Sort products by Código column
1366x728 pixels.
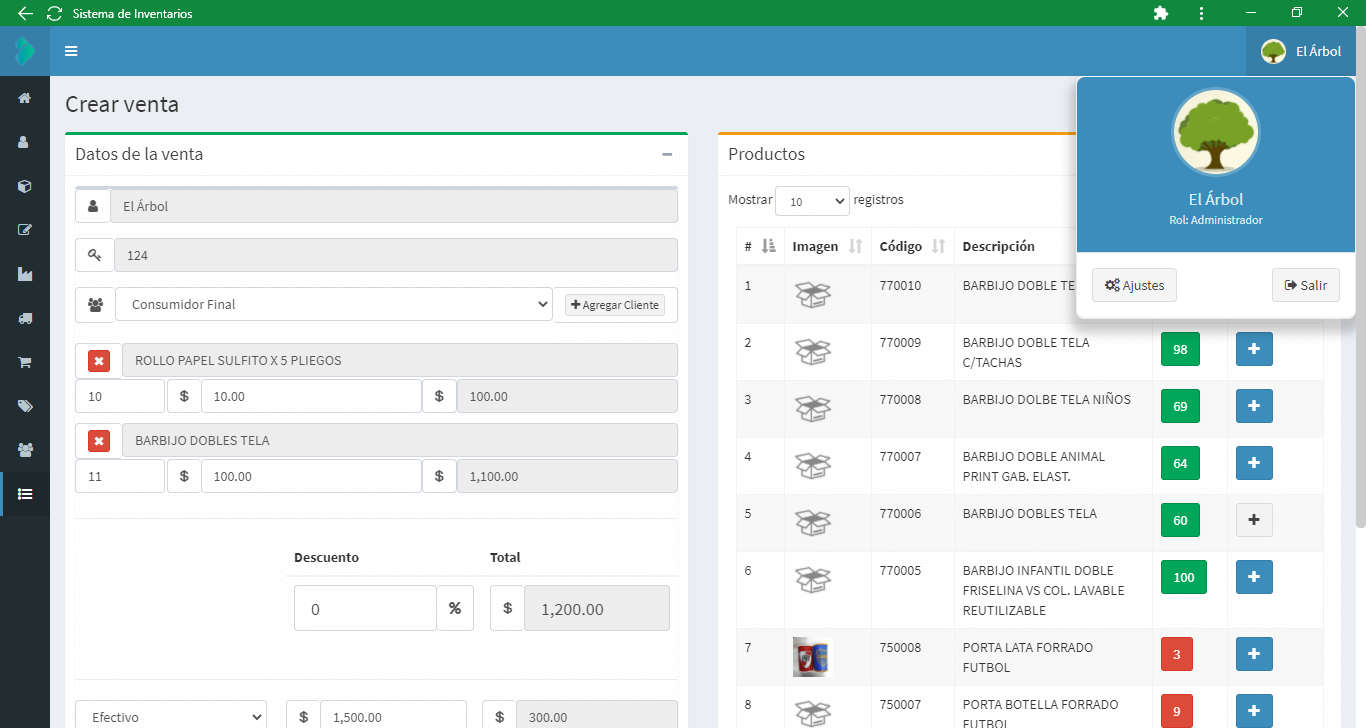click(938, 246)
